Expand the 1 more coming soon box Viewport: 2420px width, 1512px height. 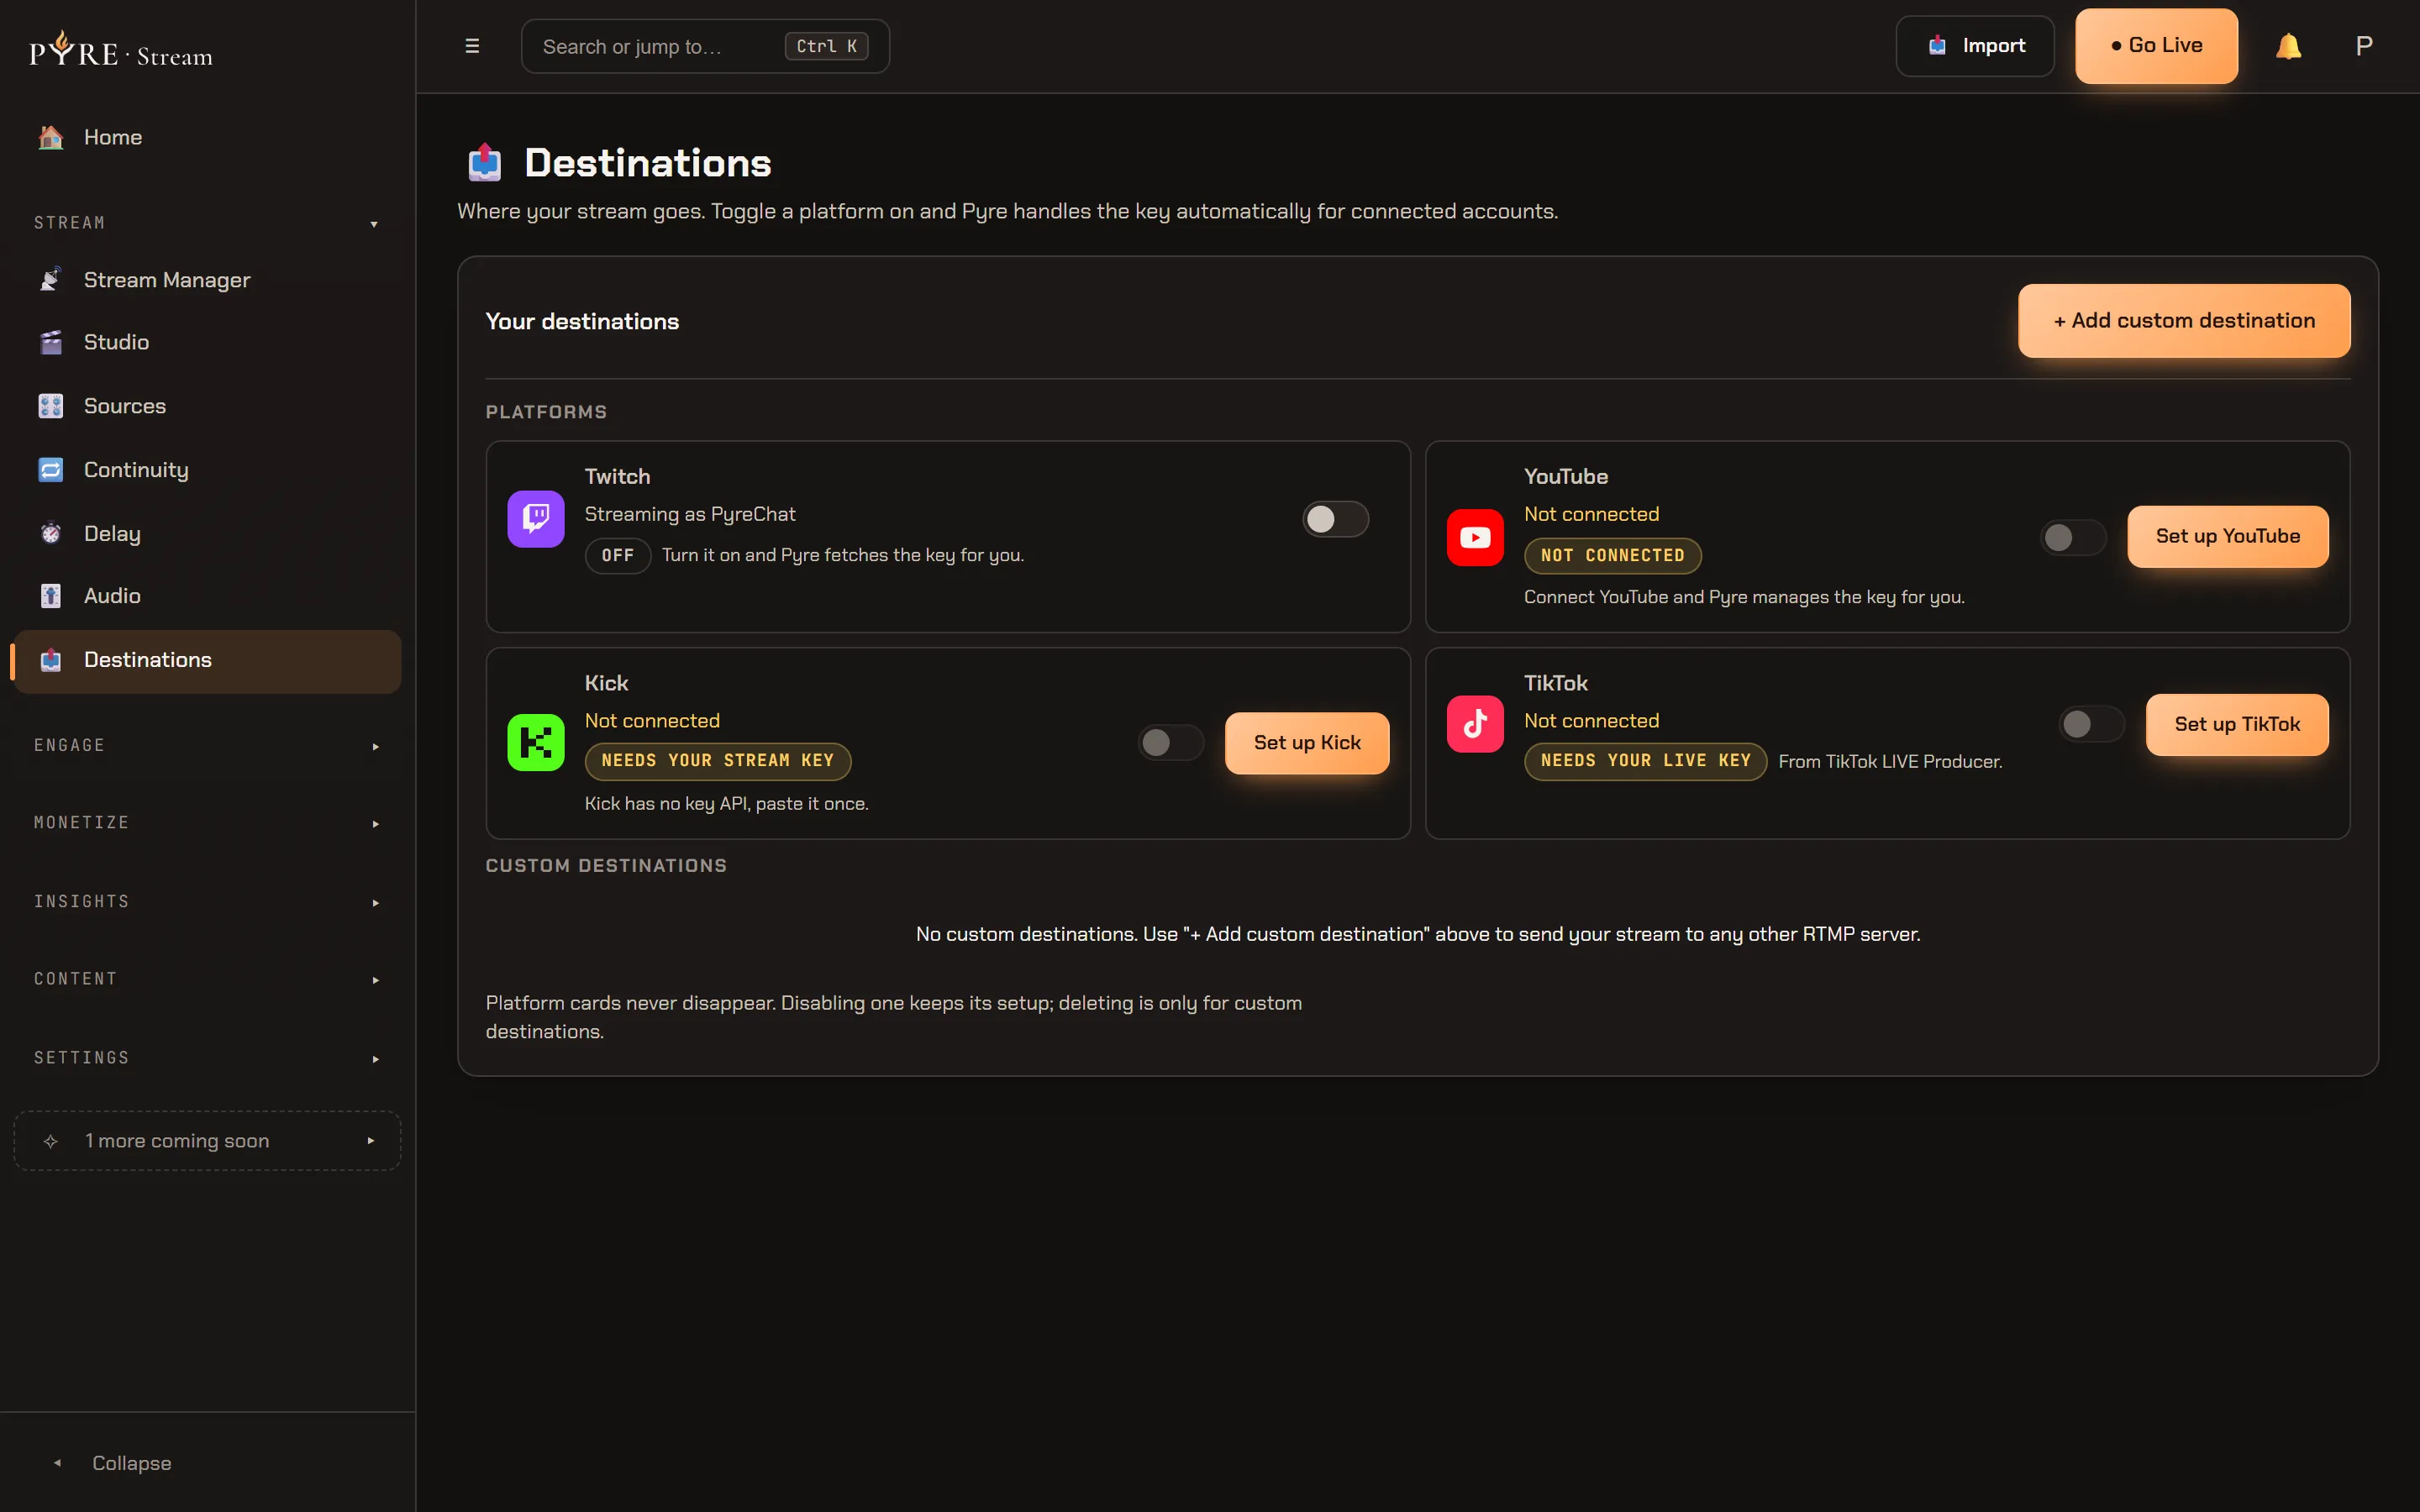[207, 1141]
